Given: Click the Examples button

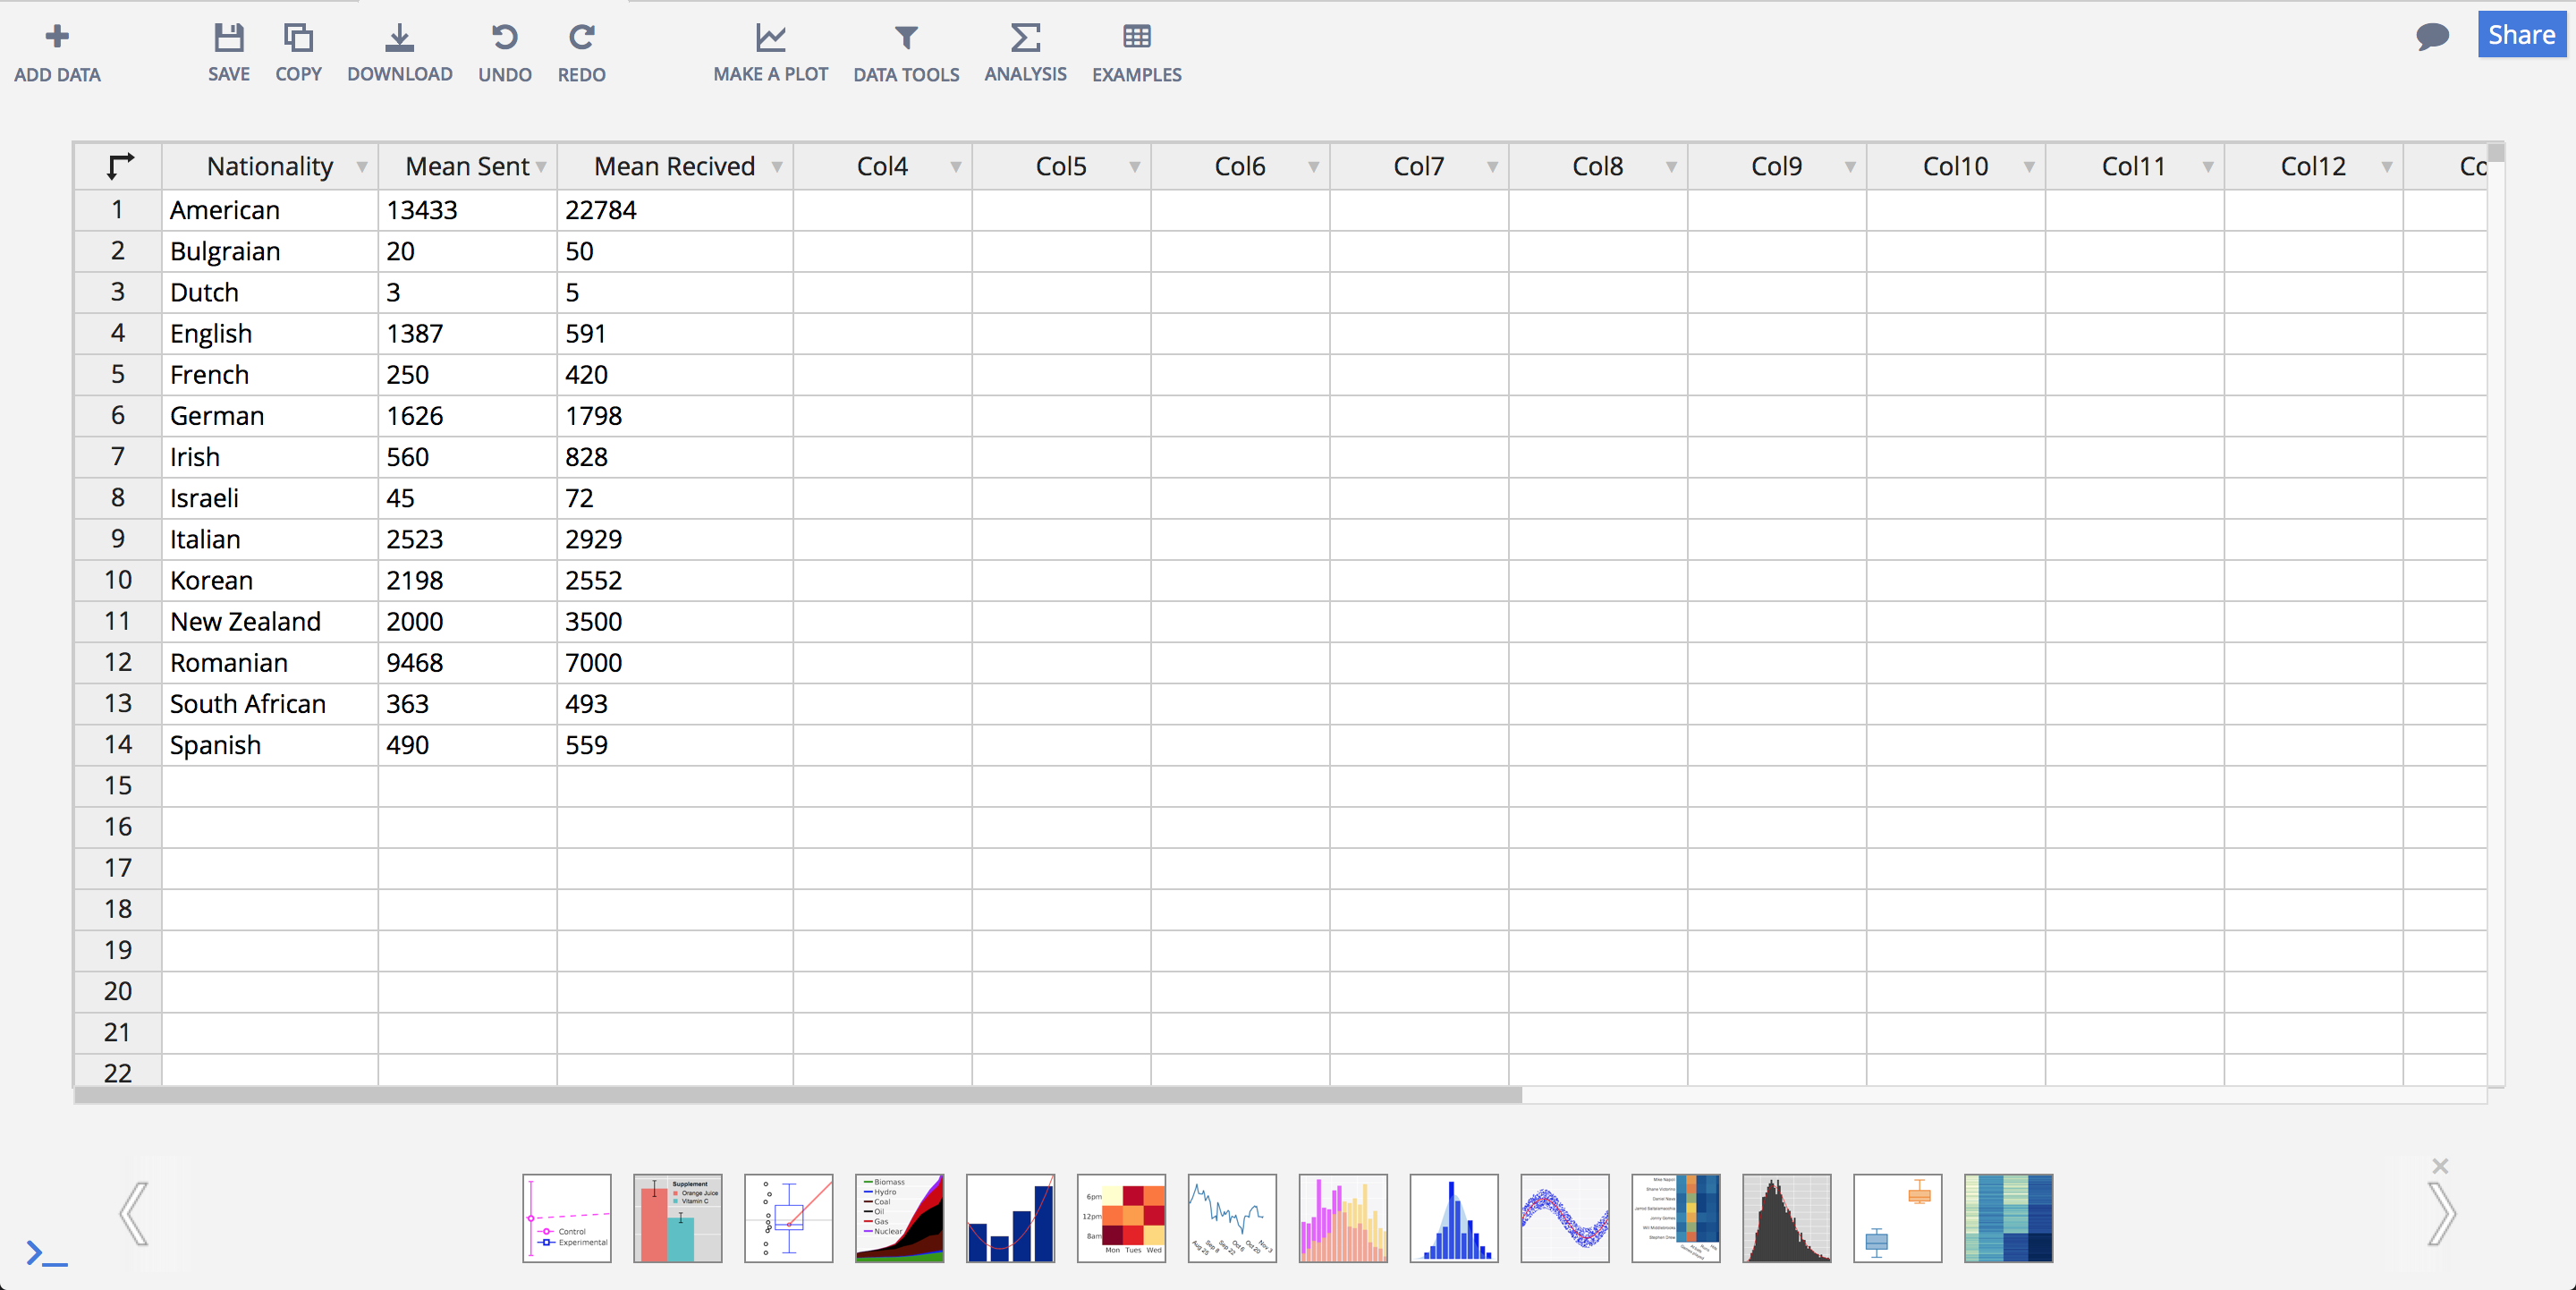Looking at the screenshot, I should (x=1136, y=52).
